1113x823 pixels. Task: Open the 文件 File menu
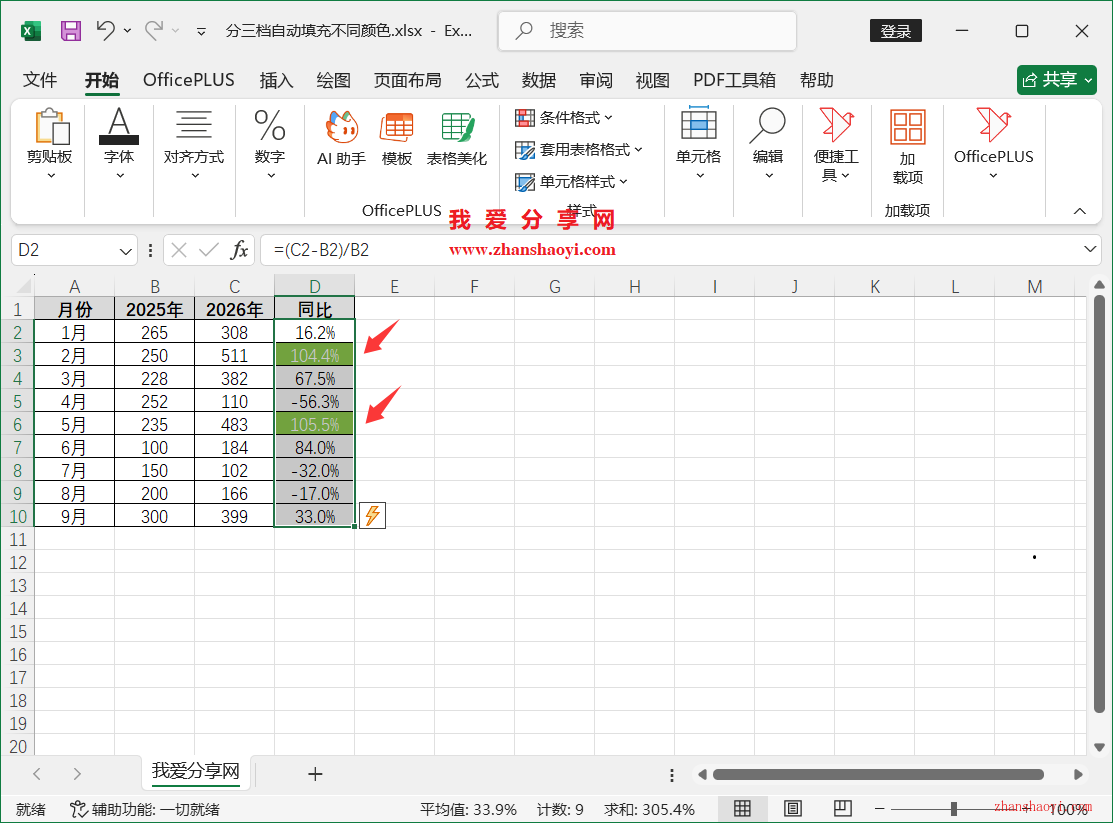[x=40, y=80]
